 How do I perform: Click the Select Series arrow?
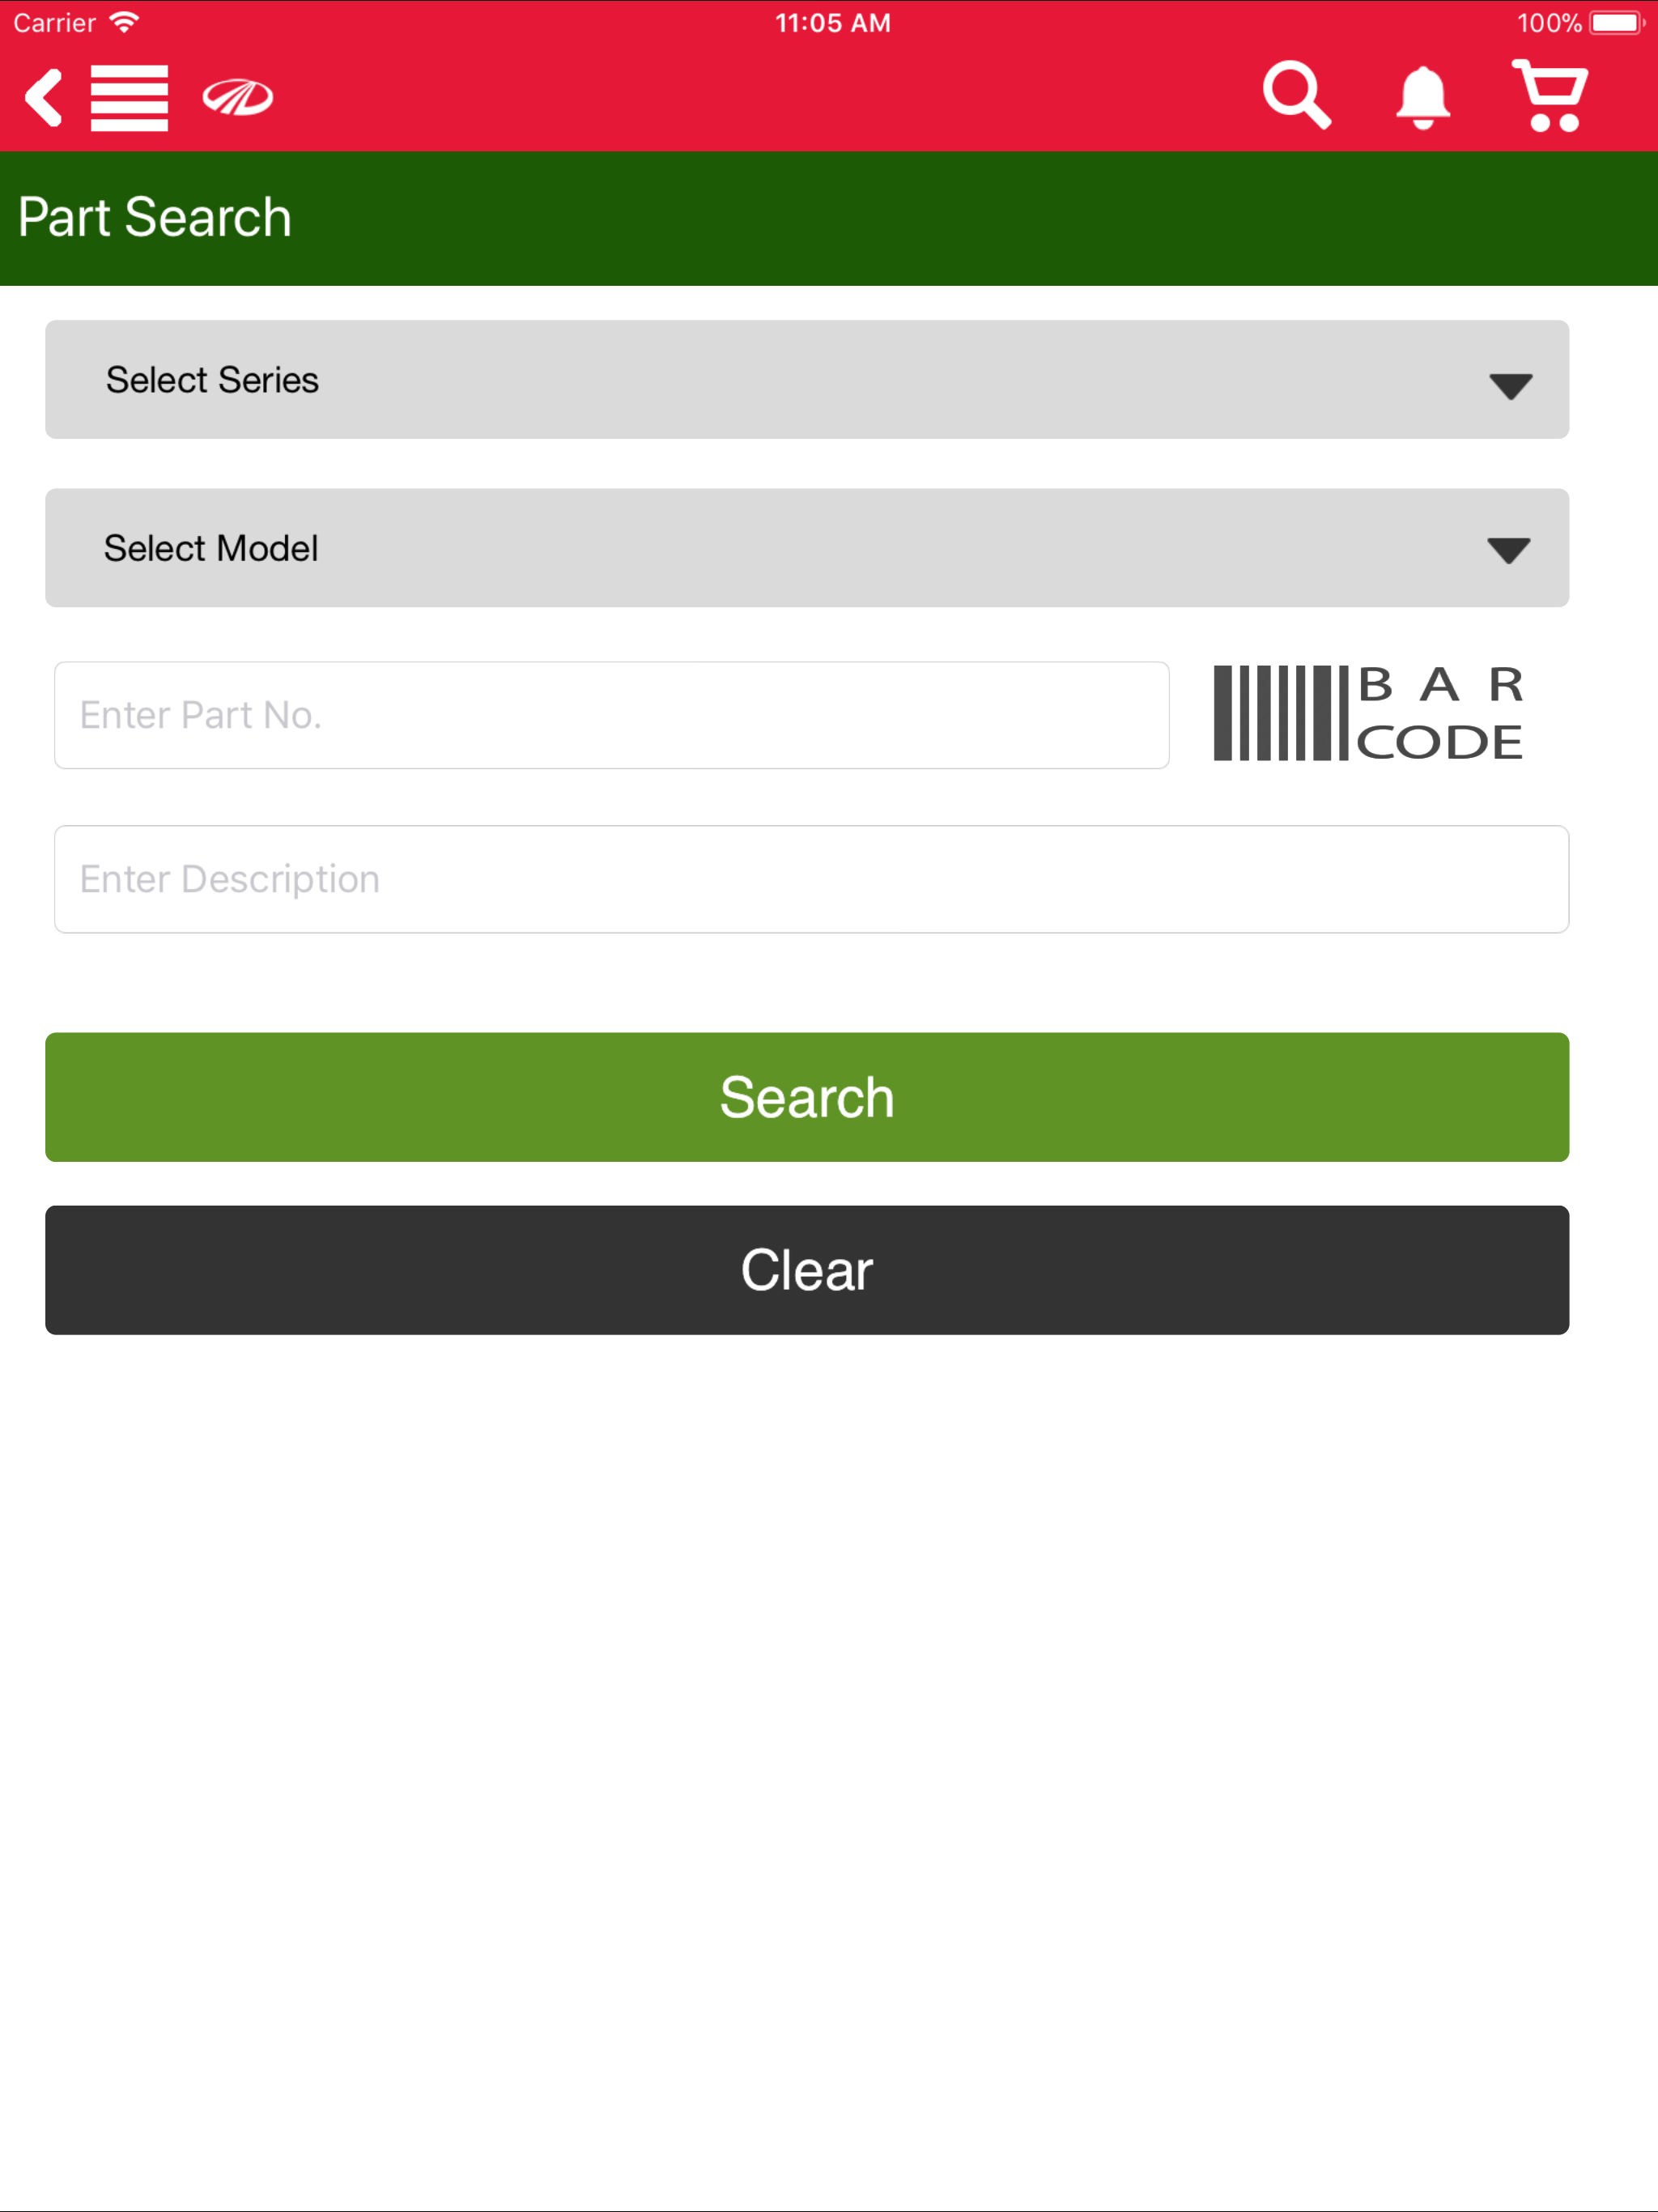[1510, 386]
